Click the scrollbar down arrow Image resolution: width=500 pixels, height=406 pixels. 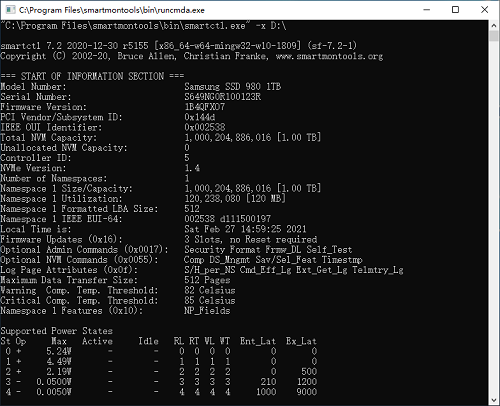494,400
